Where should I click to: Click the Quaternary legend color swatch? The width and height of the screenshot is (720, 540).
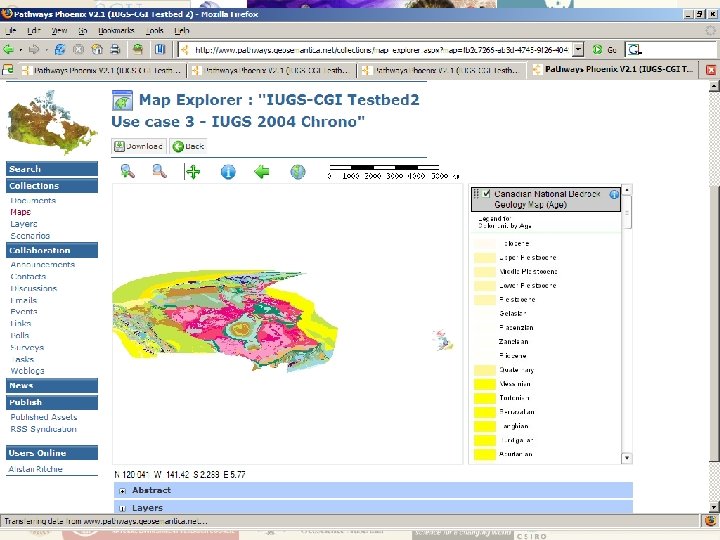pos(485,370)
